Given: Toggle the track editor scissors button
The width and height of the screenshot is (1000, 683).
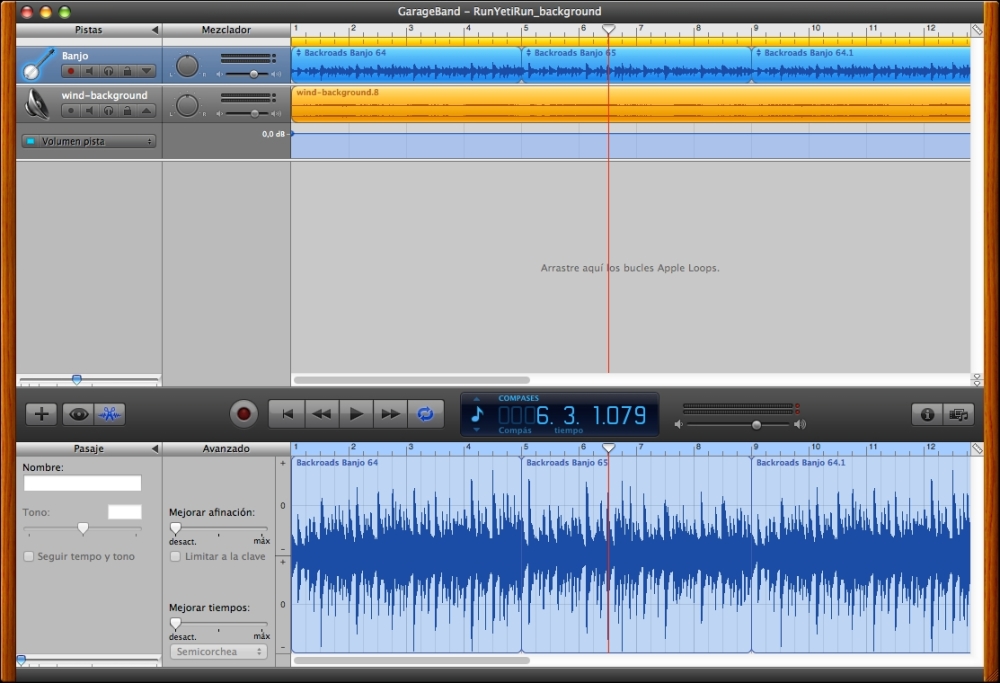Looking at the screenshot, I should pyautogui.click(x=110, y=415).
